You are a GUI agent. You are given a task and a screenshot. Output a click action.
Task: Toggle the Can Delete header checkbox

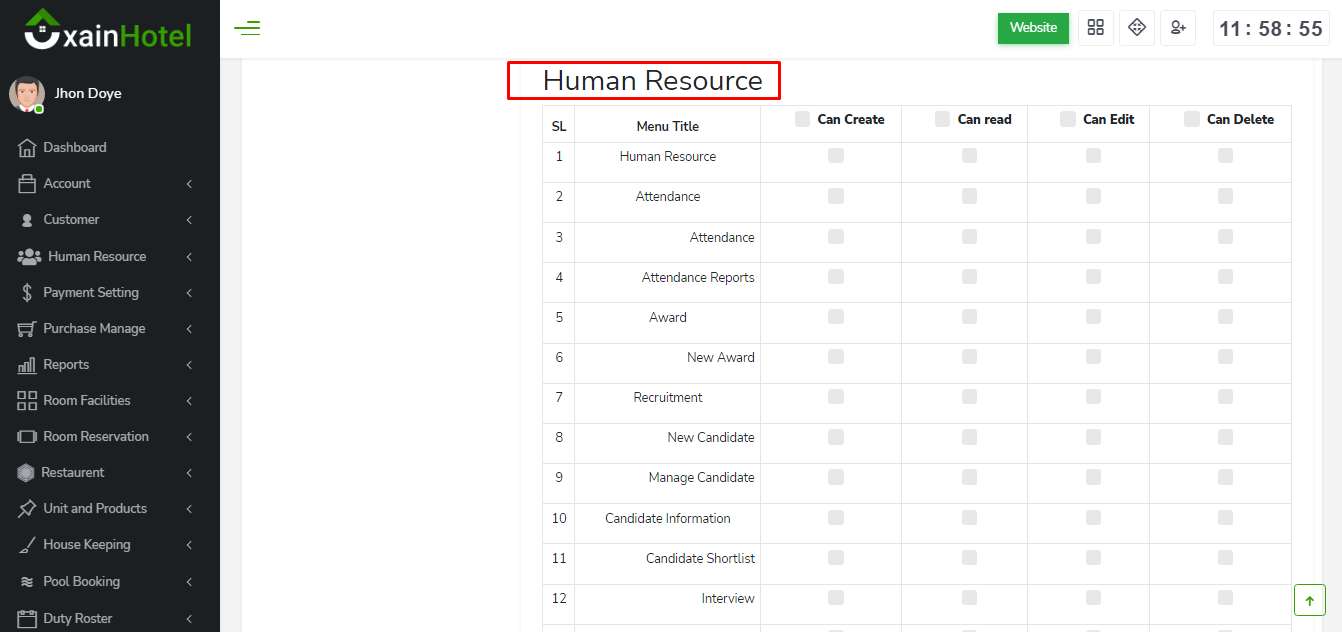[1192, 119]
